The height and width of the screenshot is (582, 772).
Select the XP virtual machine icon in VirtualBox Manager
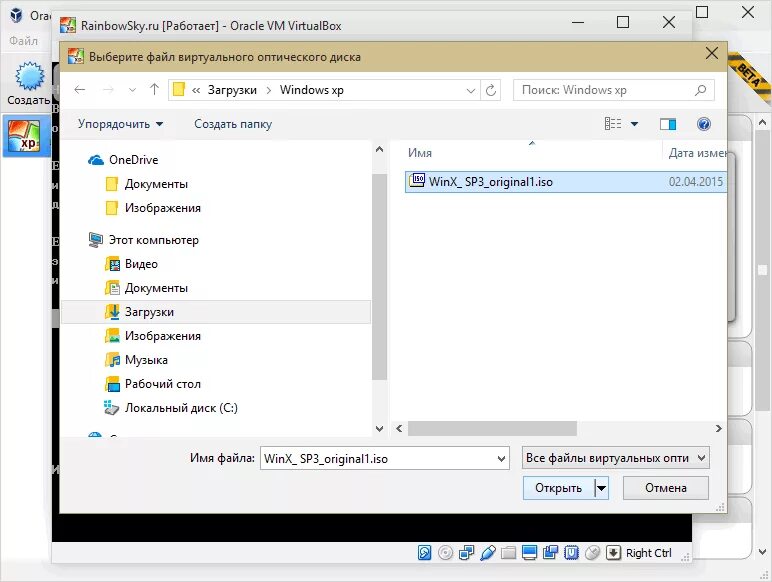tap(24, 136)
